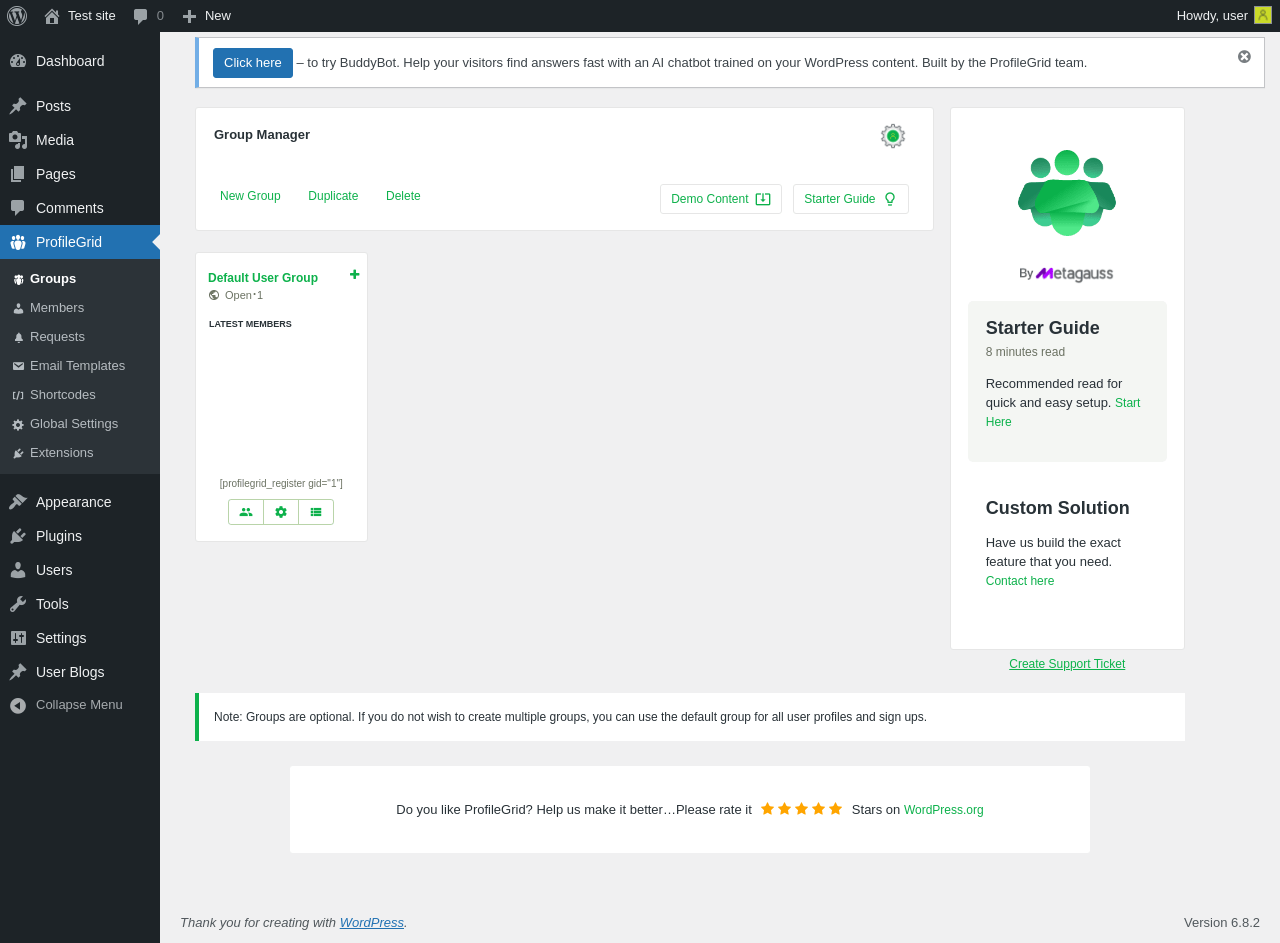Image resolution: width=1280 pixels, height=943 pixels.
Task: Click the Start Here link
Action: pos(1063,412)
